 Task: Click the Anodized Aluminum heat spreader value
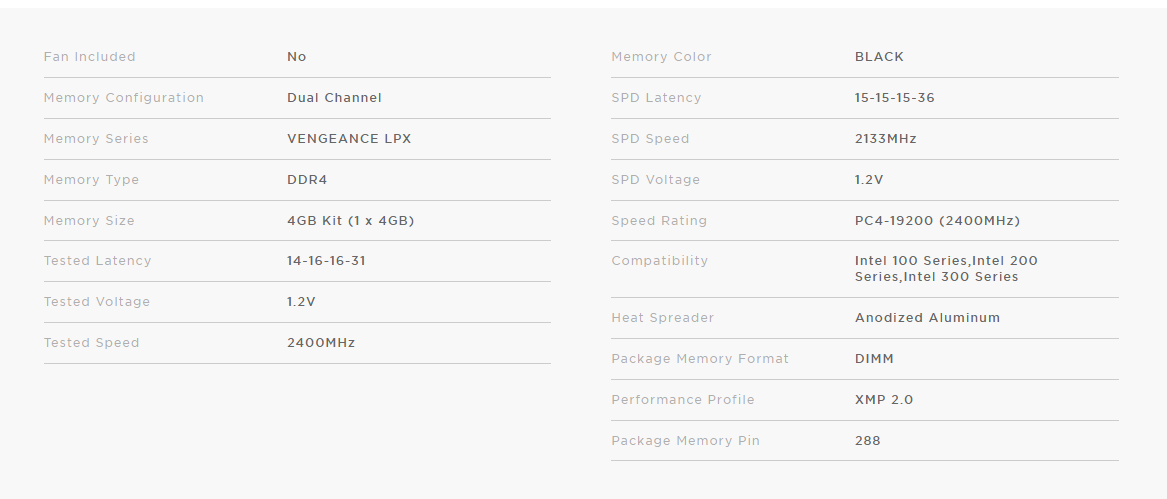tap(927, 317)
